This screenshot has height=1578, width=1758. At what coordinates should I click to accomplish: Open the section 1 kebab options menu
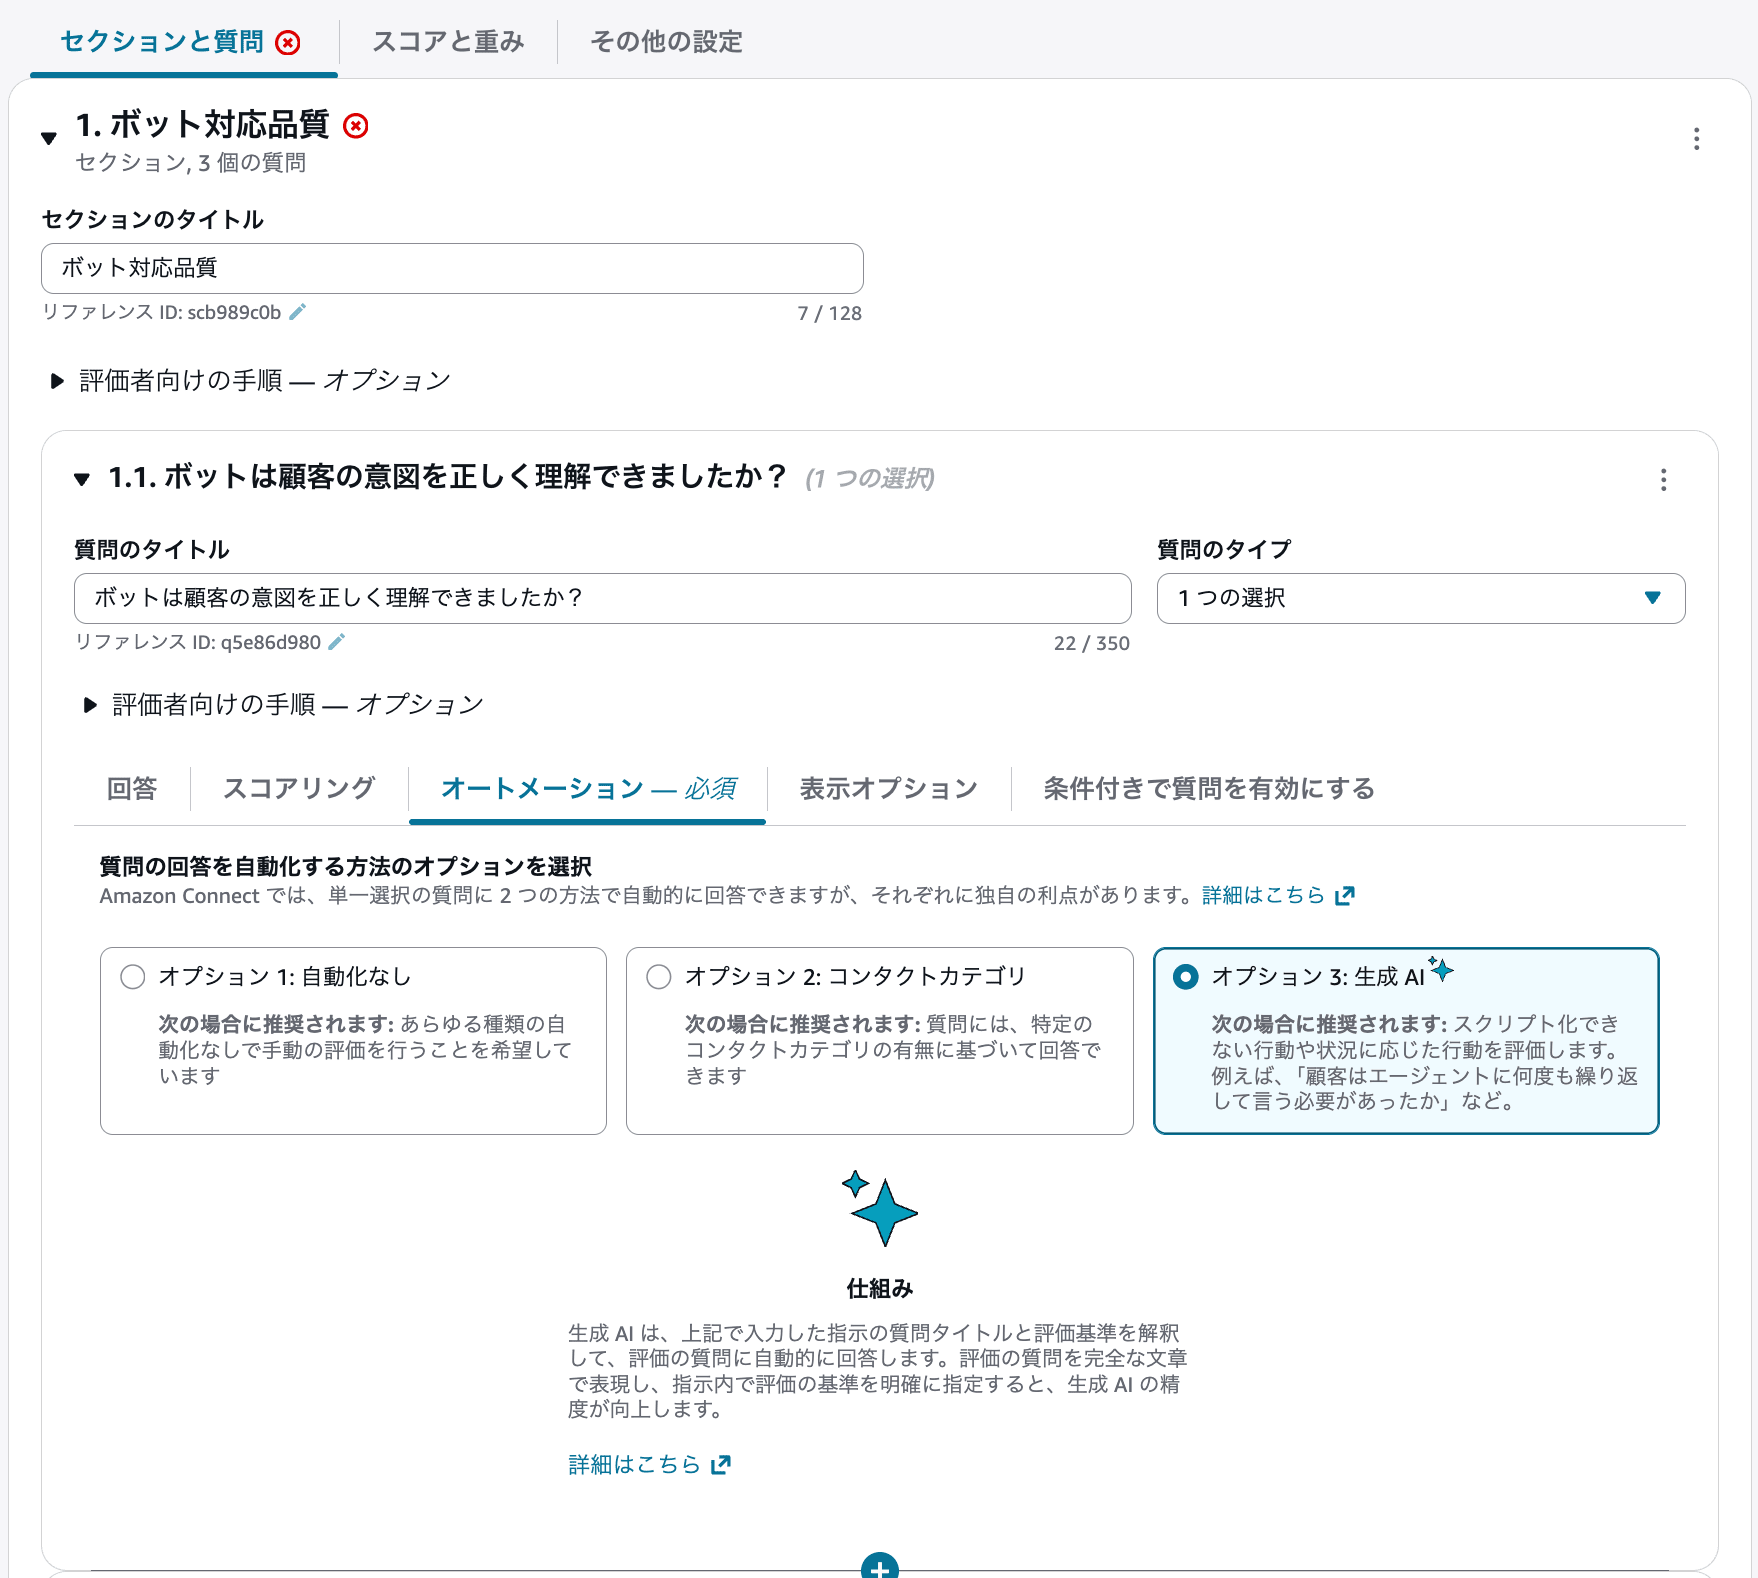coord(1696,139)
